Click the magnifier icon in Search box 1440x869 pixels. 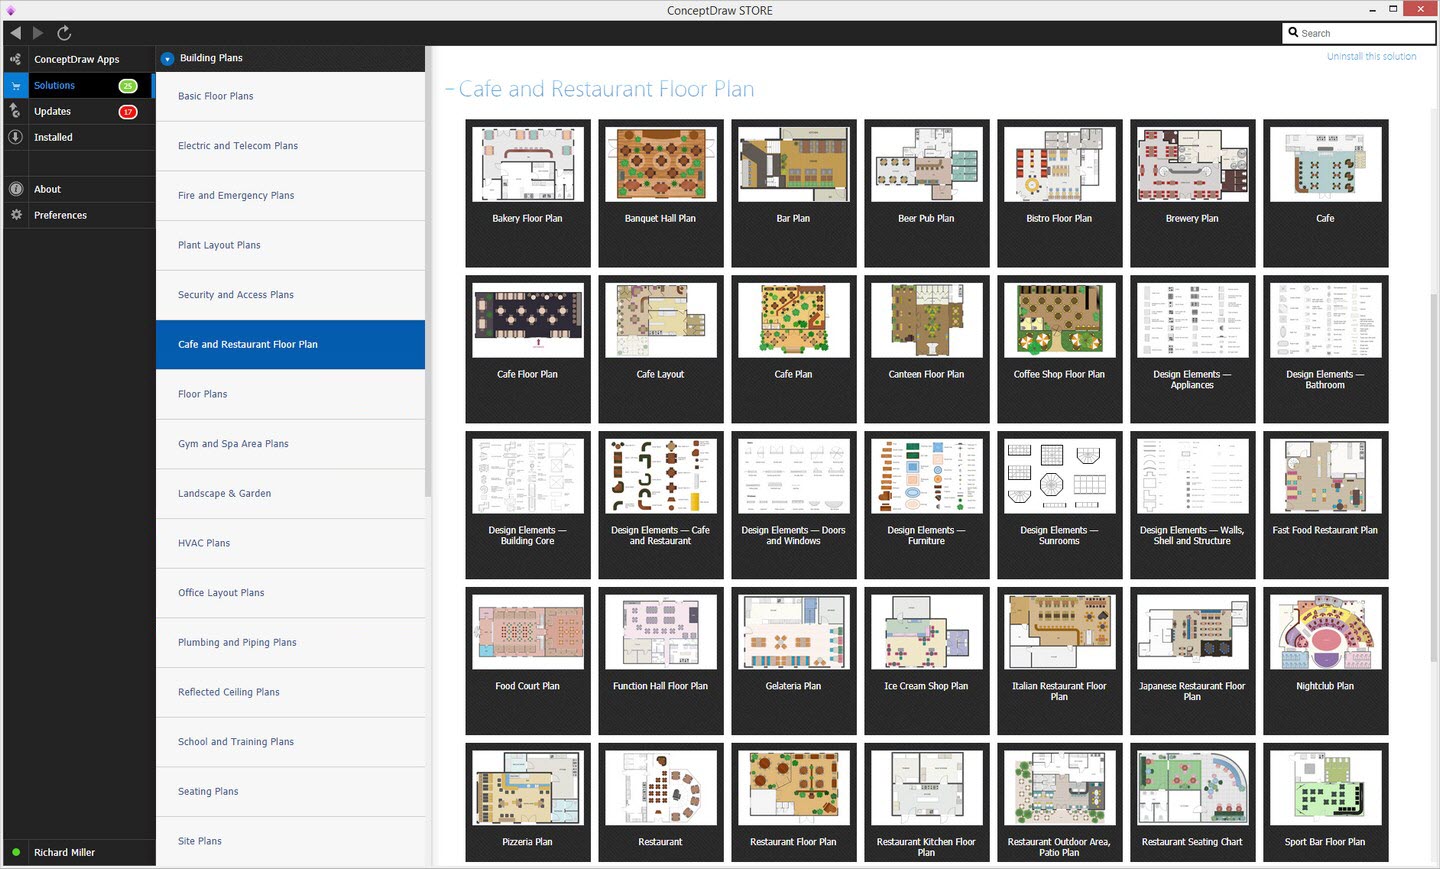point(1293,33)
